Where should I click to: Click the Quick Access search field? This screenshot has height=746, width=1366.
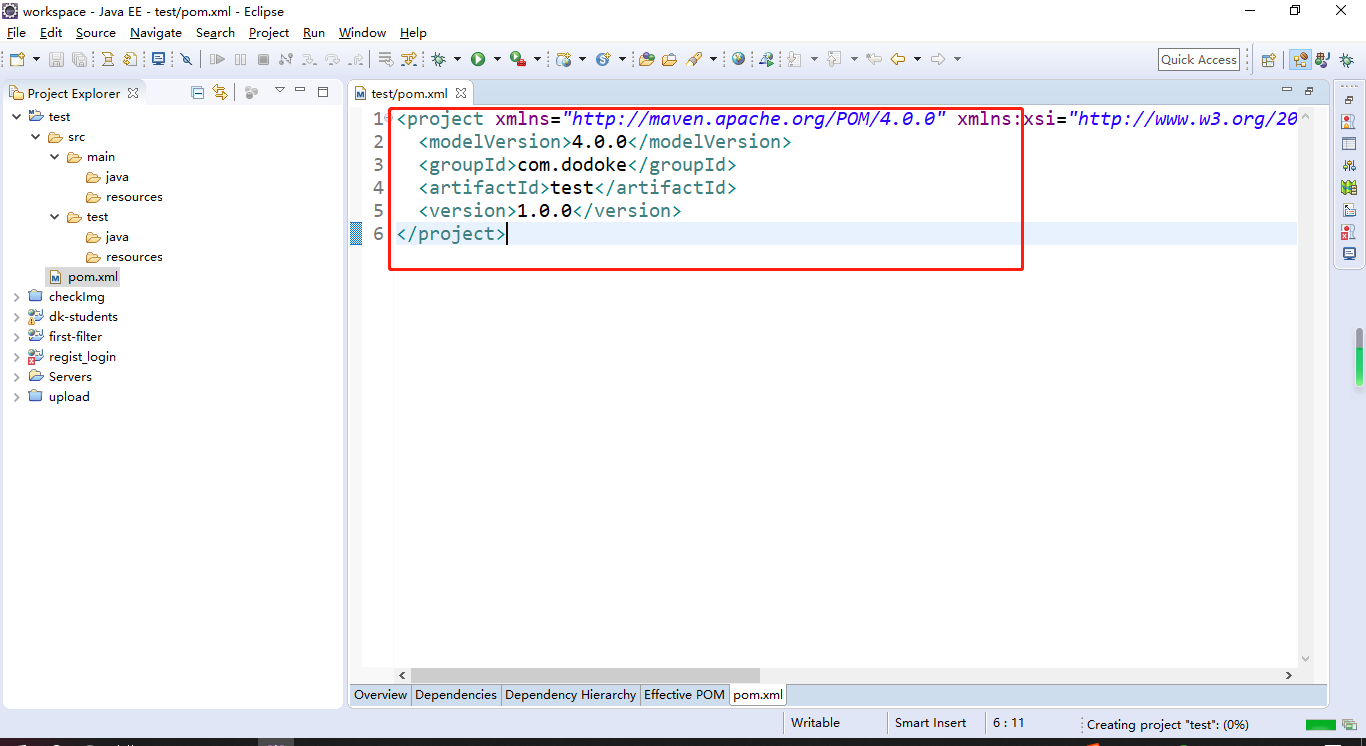1199,60
